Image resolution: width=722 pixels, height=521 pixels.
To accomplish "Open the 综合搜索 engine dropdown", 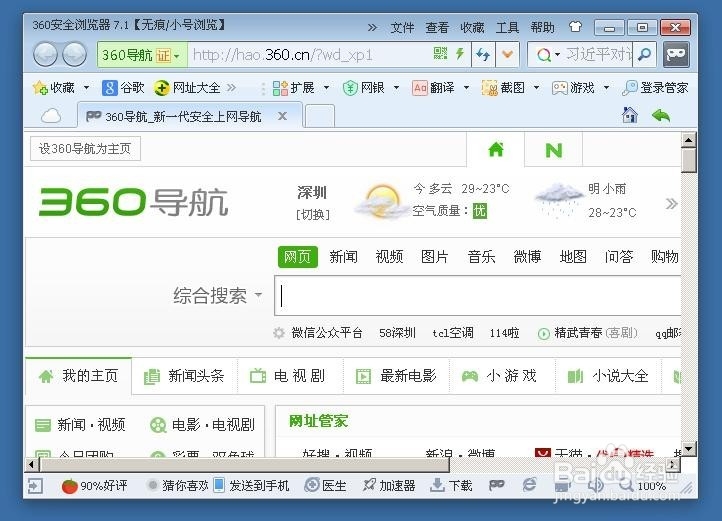I will pyautogui.click(x=217, y=295).
